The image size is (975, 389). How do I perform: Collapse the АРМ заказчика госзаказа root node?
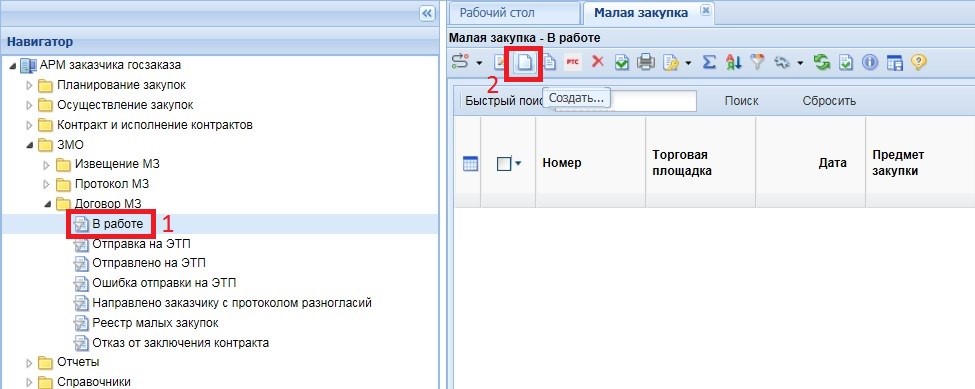(x=12, y=65)
